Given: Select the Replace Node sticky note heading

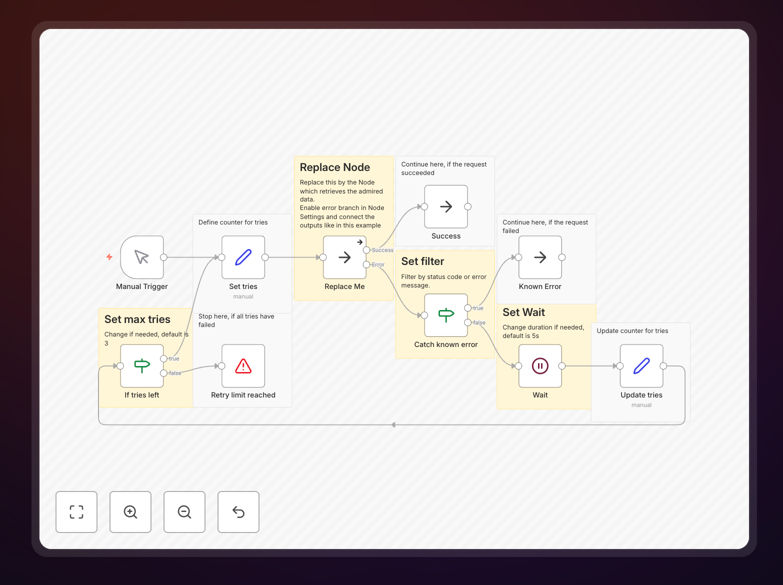Looking at the screenshot, I should (x=335, y=167).
